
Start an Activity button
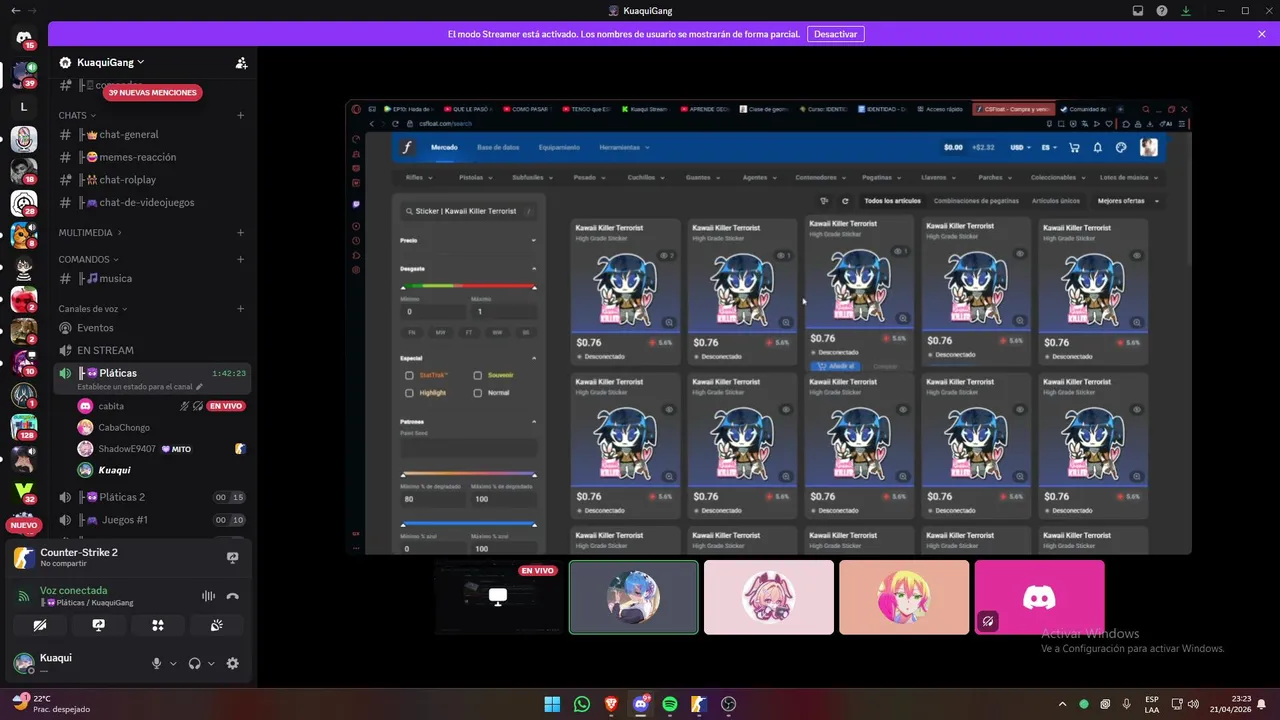[157, 625]
